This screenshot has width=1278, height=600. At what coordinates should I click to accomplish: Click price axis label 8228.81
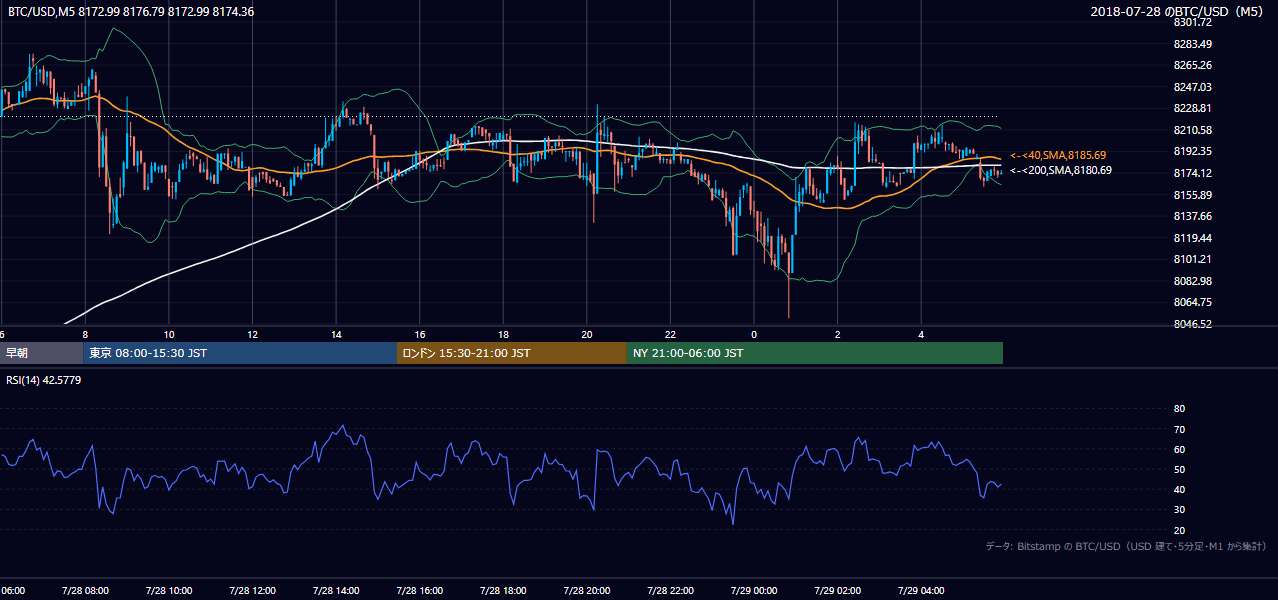pyautogui.click(x=1193, y=108)
